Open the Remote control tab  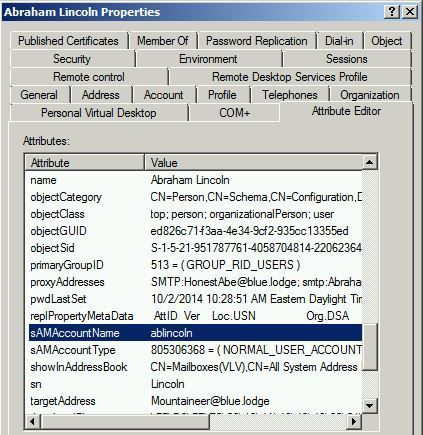coord(89,77)
